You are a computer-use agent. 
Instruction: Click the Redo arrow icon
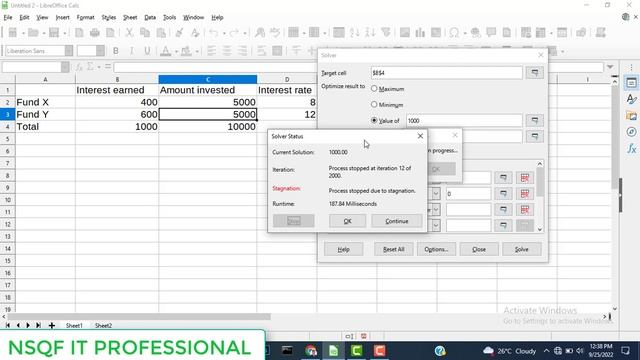(234, 33)
